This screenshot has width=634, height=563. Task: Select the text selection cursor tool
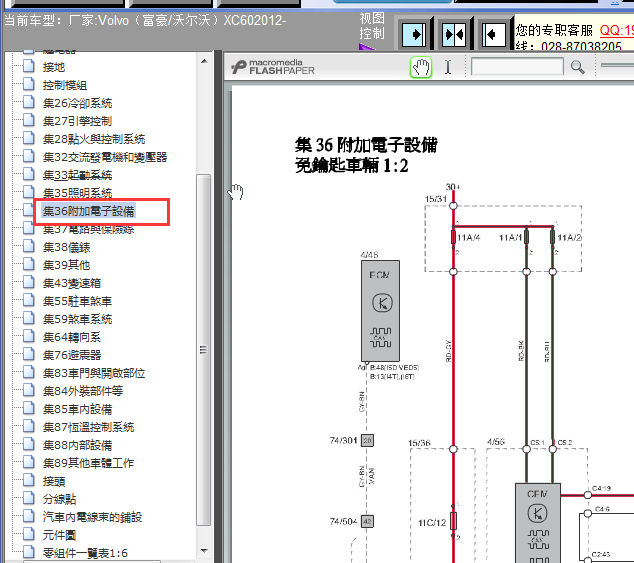[x=448, y=67]
